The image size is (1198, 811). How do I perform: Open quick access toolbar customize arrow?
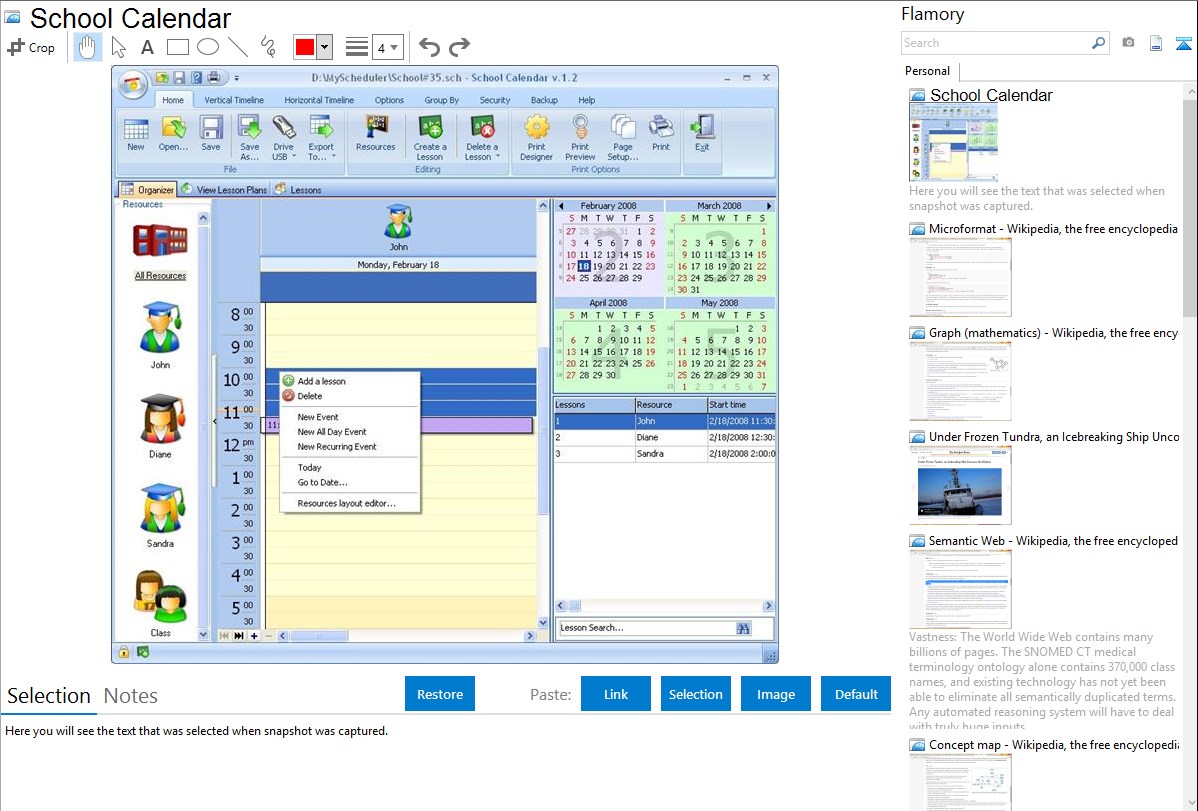click(237, 78)
